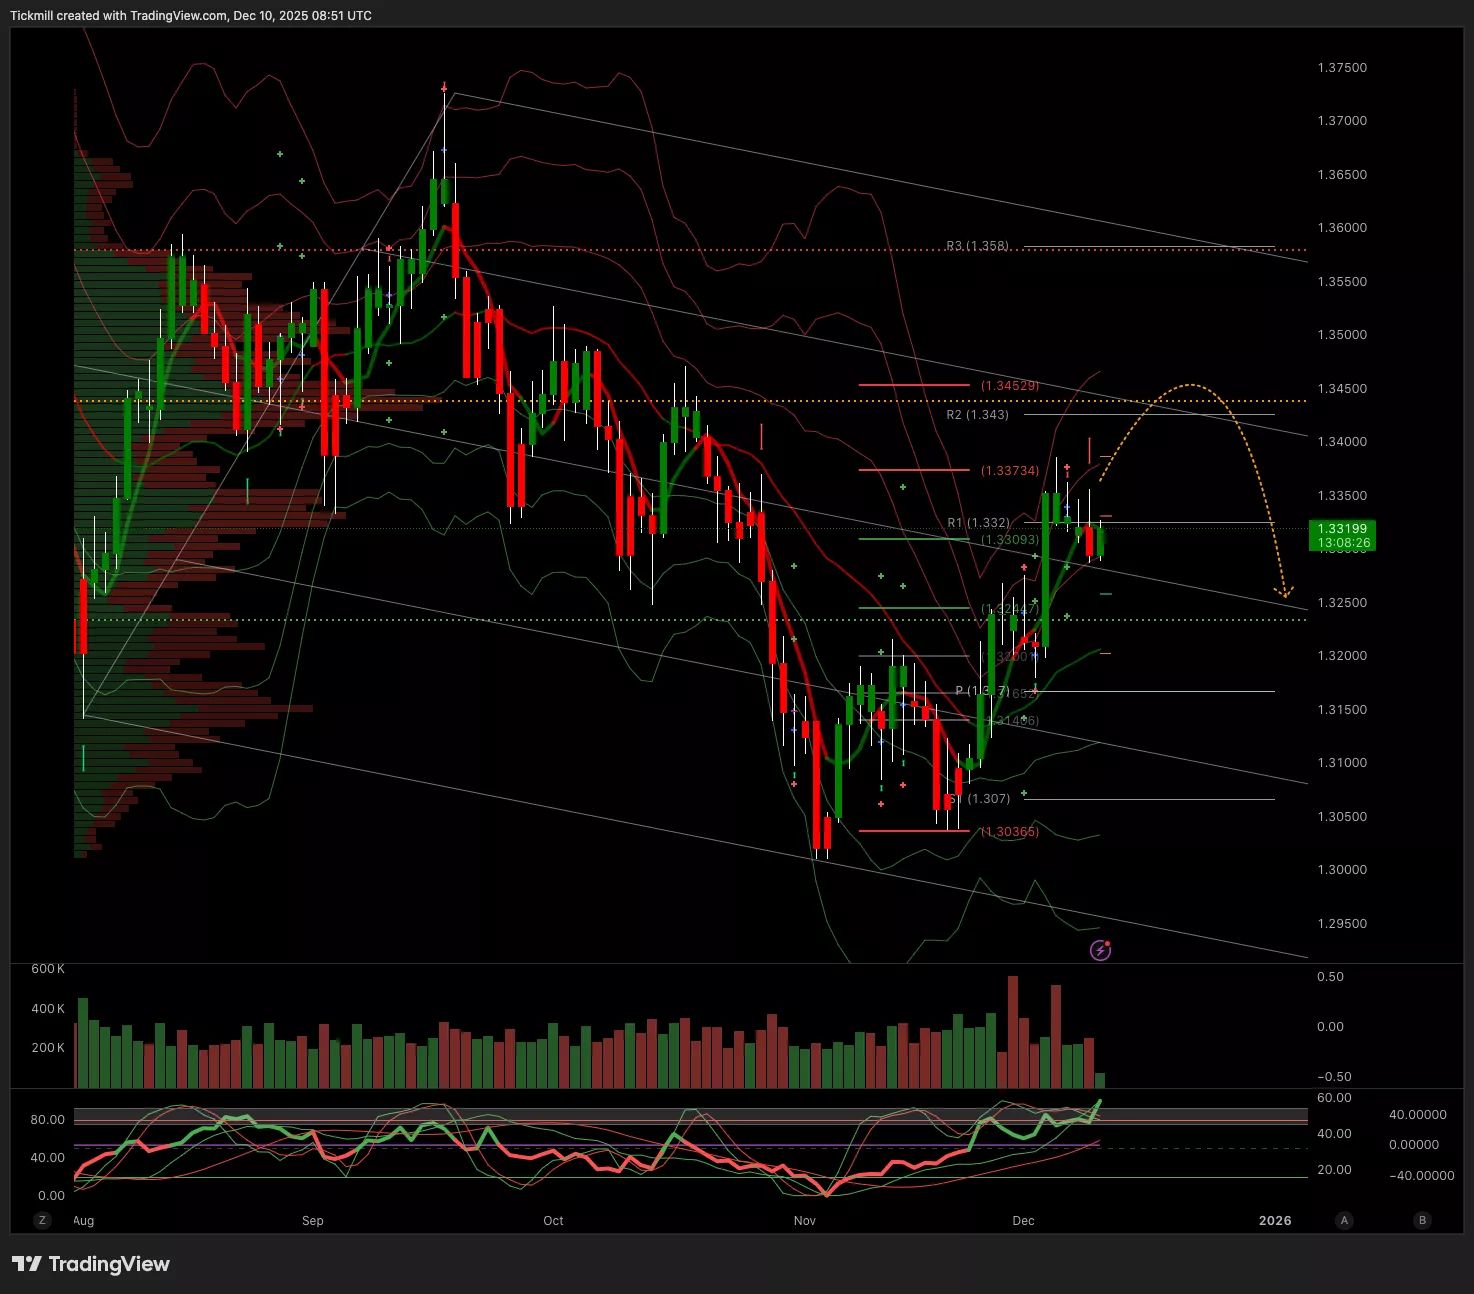The width and height of the screenshot is (1474, 1294).
Task: Click the Z timezone button on time axis
Action: click(x=42, y=1220)
